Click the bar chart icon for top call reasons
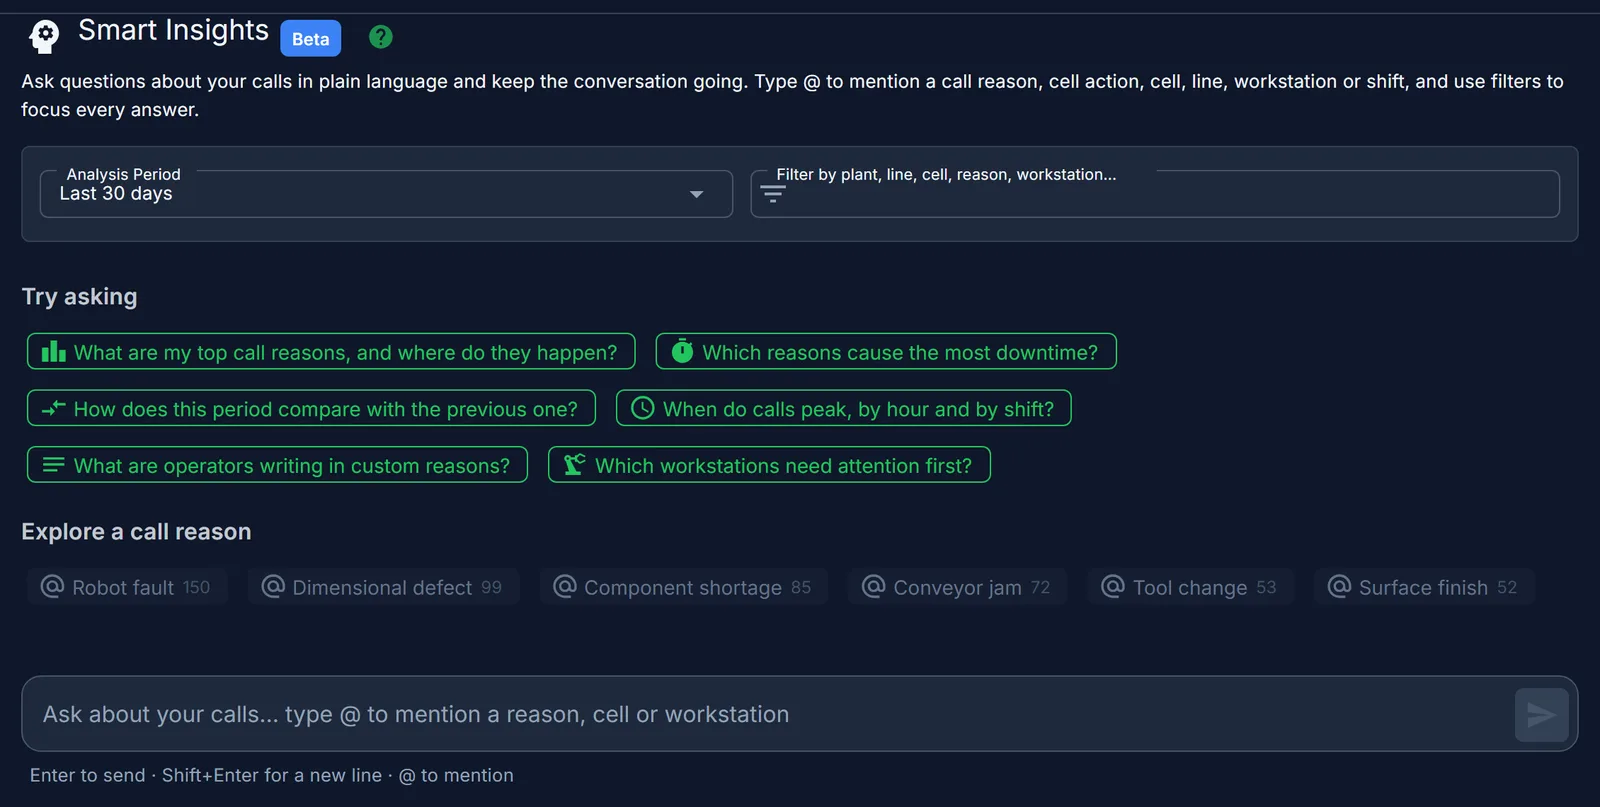Image resolution: width=1600 pixels, height=807 pixels. (54, 352)
